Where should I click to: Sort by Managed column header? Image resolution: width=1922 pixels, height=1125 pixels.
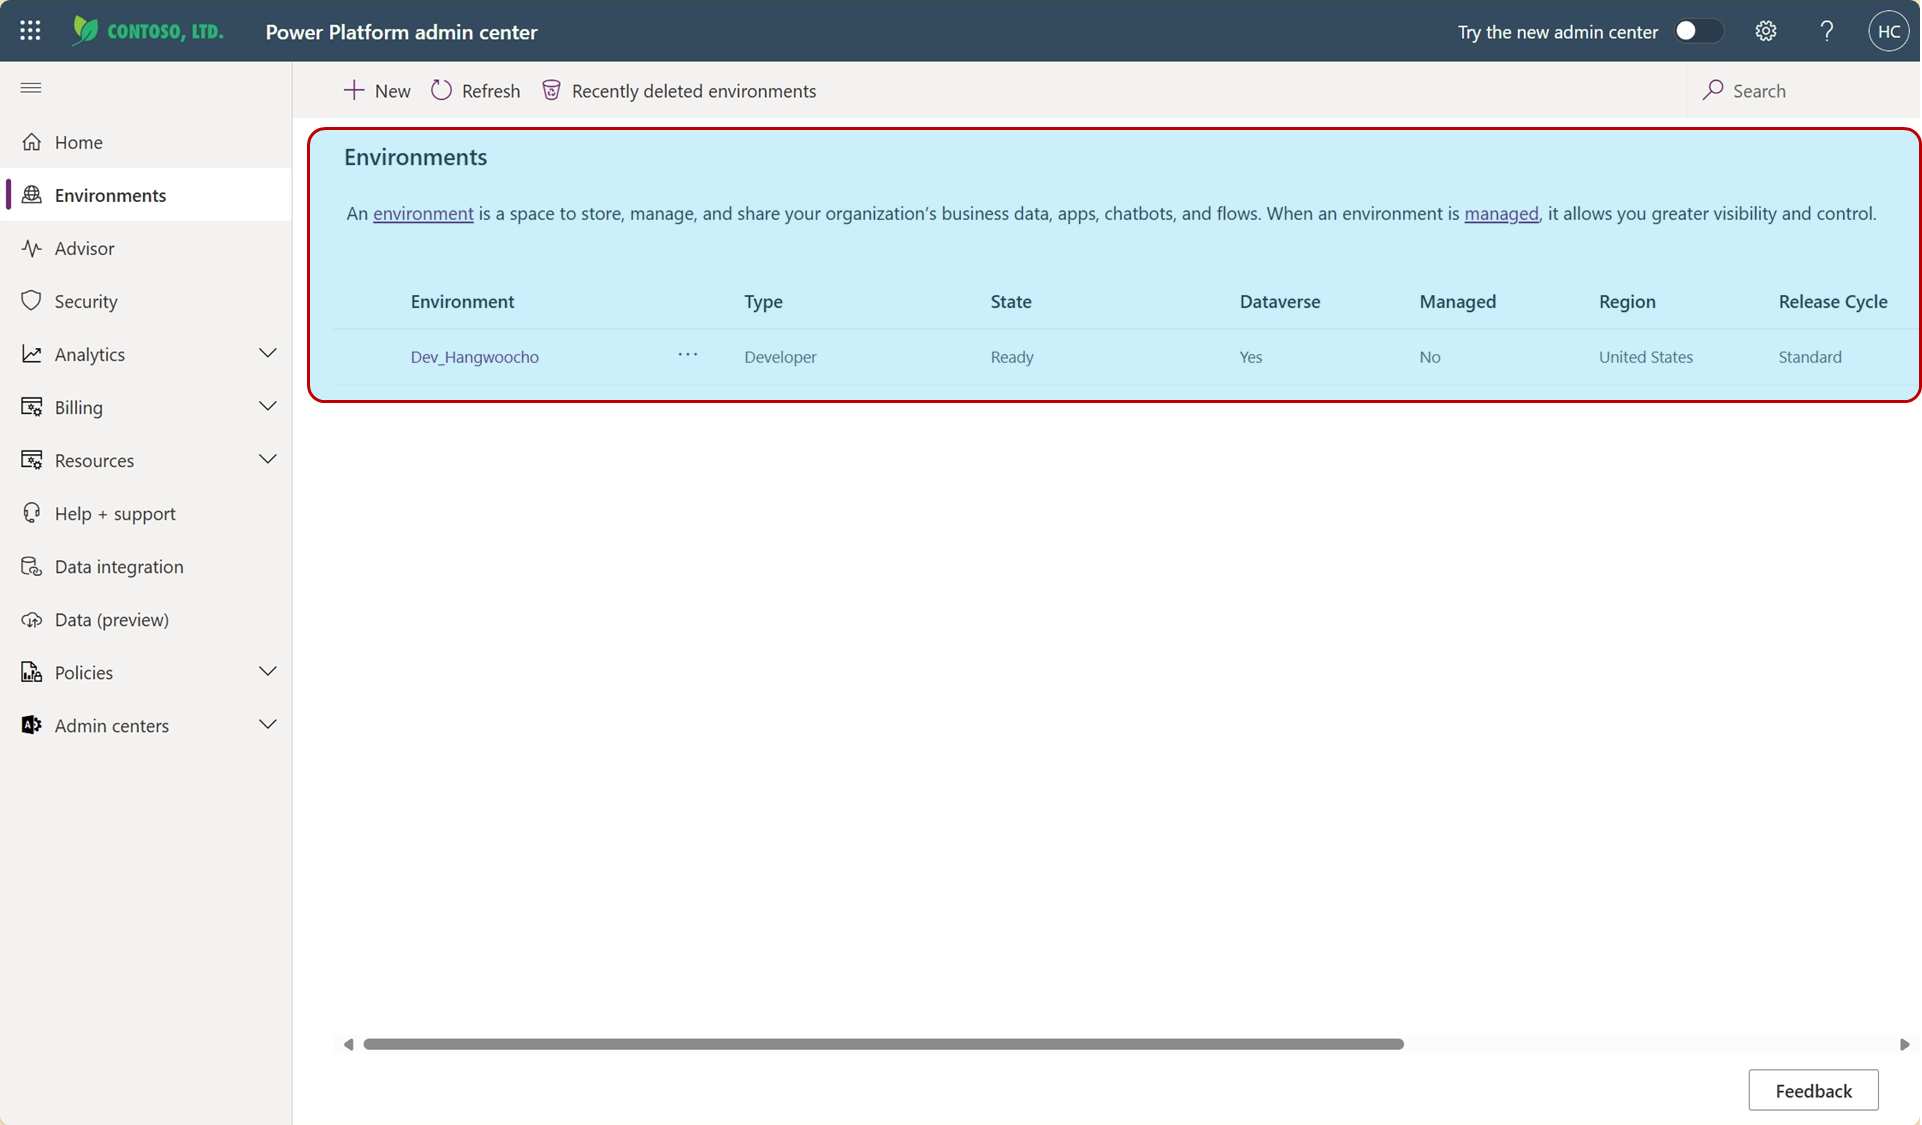tap(1457, 301)
